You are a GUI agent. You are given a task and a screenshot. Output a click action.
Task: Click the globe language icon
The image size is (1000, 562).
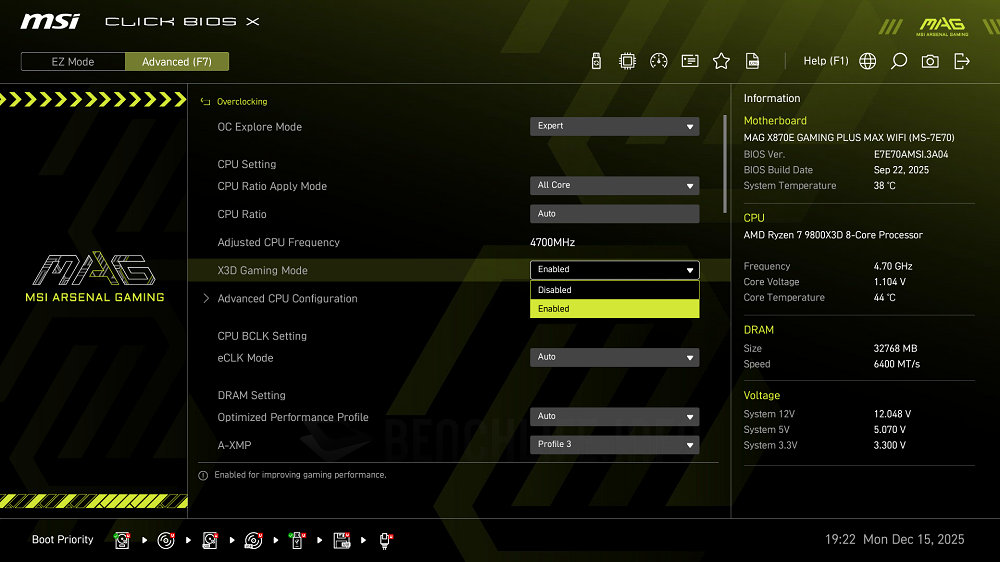click(868, 61)
